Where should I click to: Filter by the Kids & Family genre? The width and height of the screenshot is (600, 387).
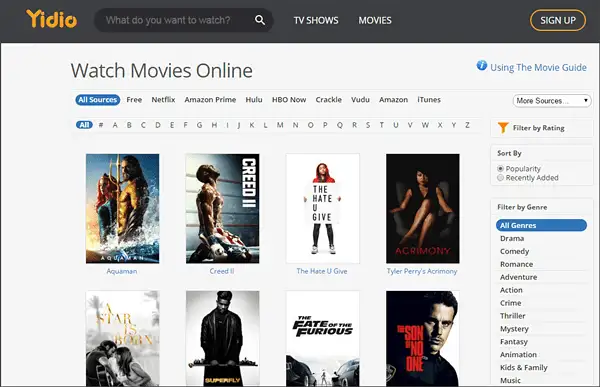(523, 367)
